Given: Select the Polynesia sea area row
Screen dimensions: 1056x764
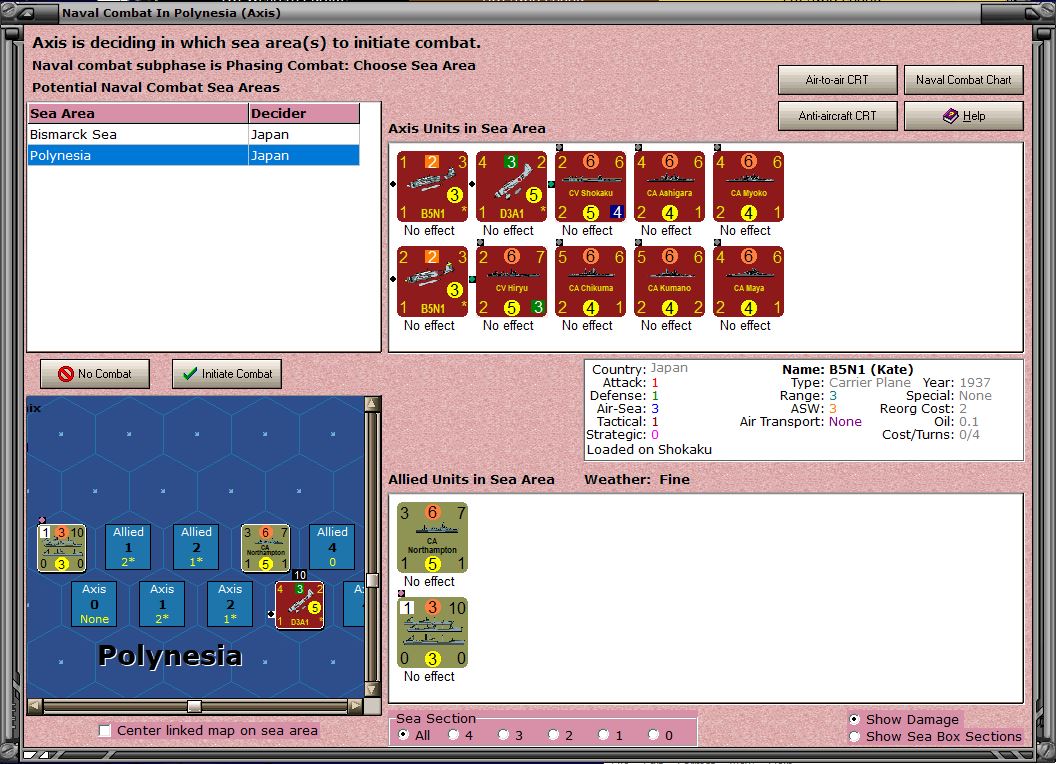Looking at the screenshot, I should tap(193, 155).
